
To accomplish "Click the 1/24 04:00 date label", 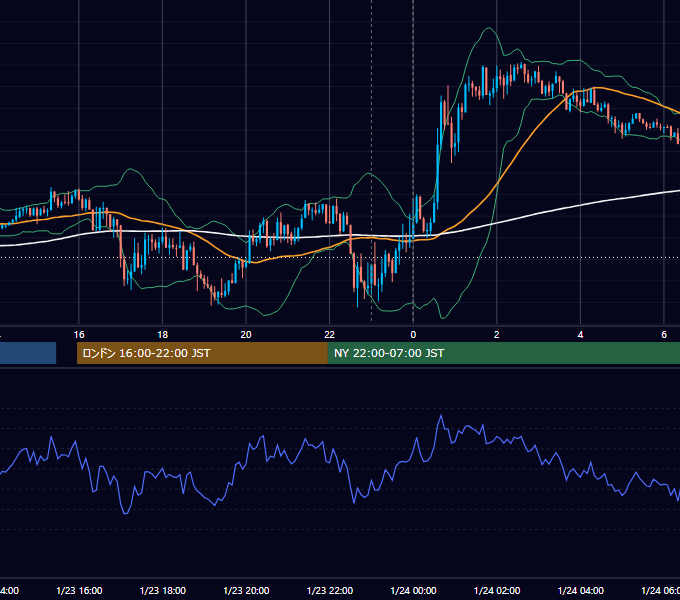I will click(581, 590).
